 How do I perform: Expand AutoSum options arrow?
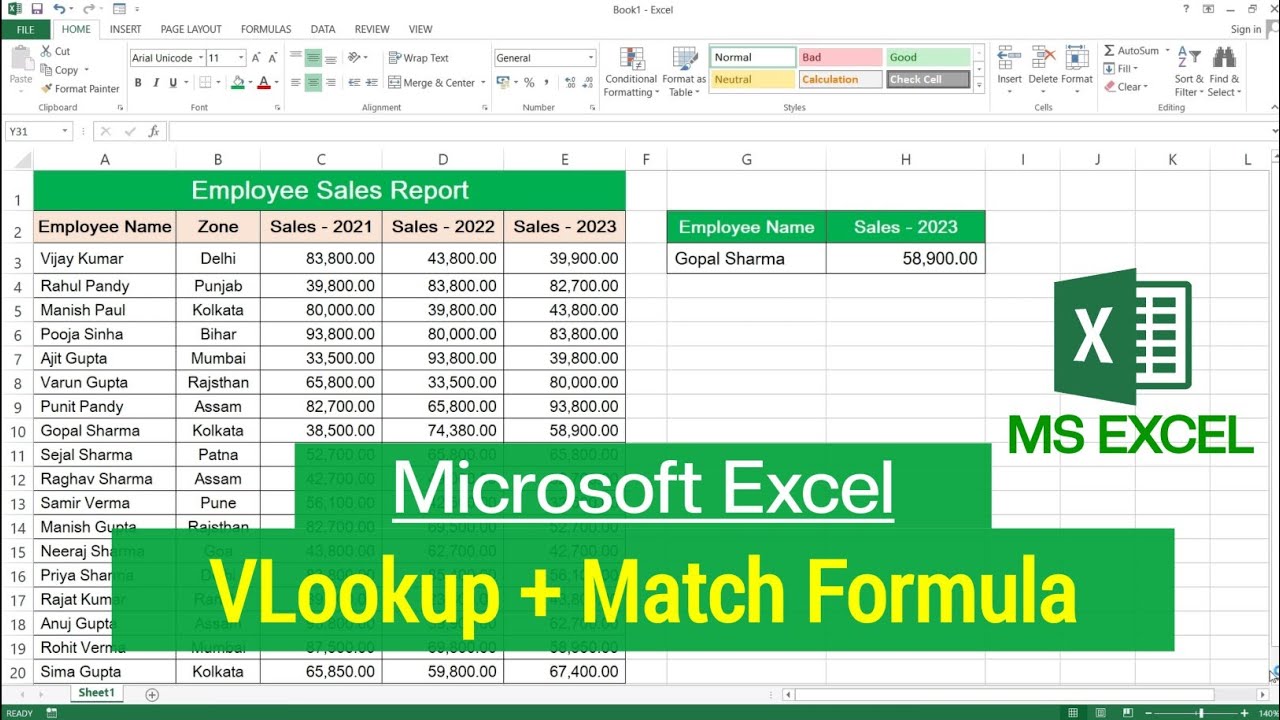coord(1166,51)
